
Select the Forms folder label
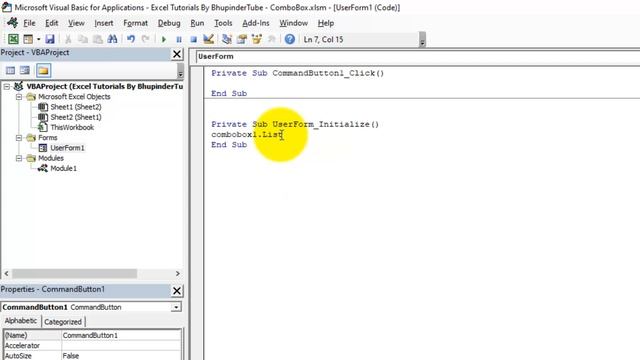click(x=47, y=138)
